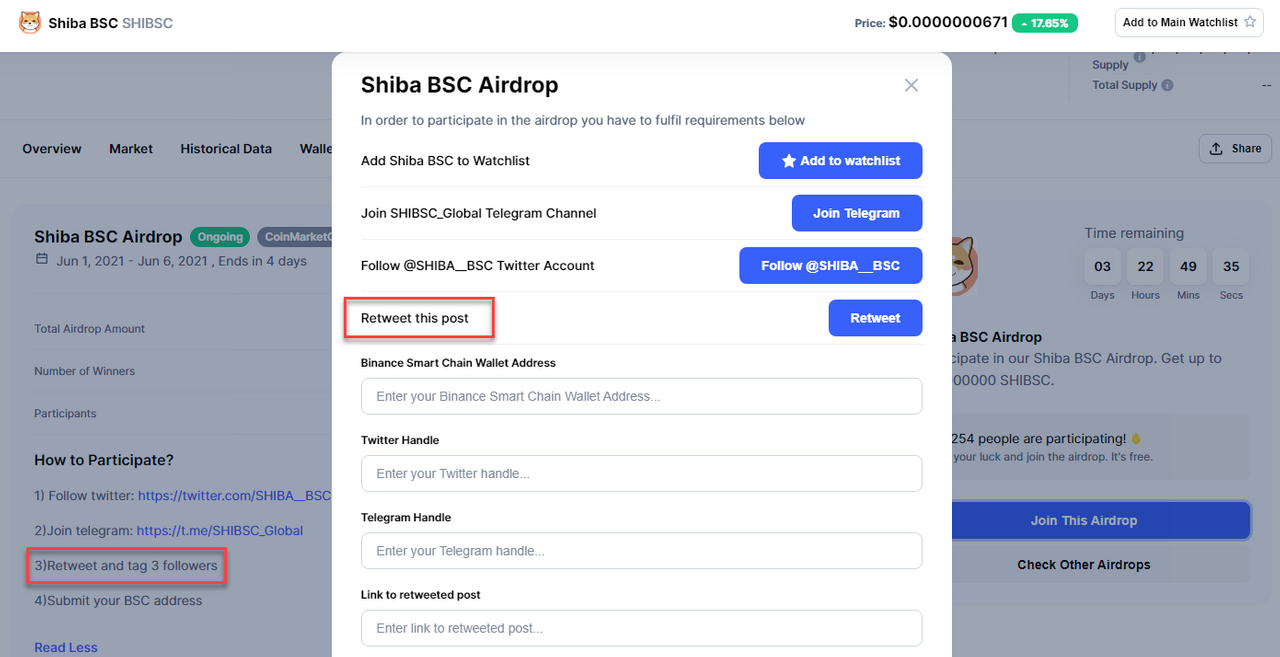Click the blue Retweet button
The image size is (1280, 657).
click(x=875, y=318)
